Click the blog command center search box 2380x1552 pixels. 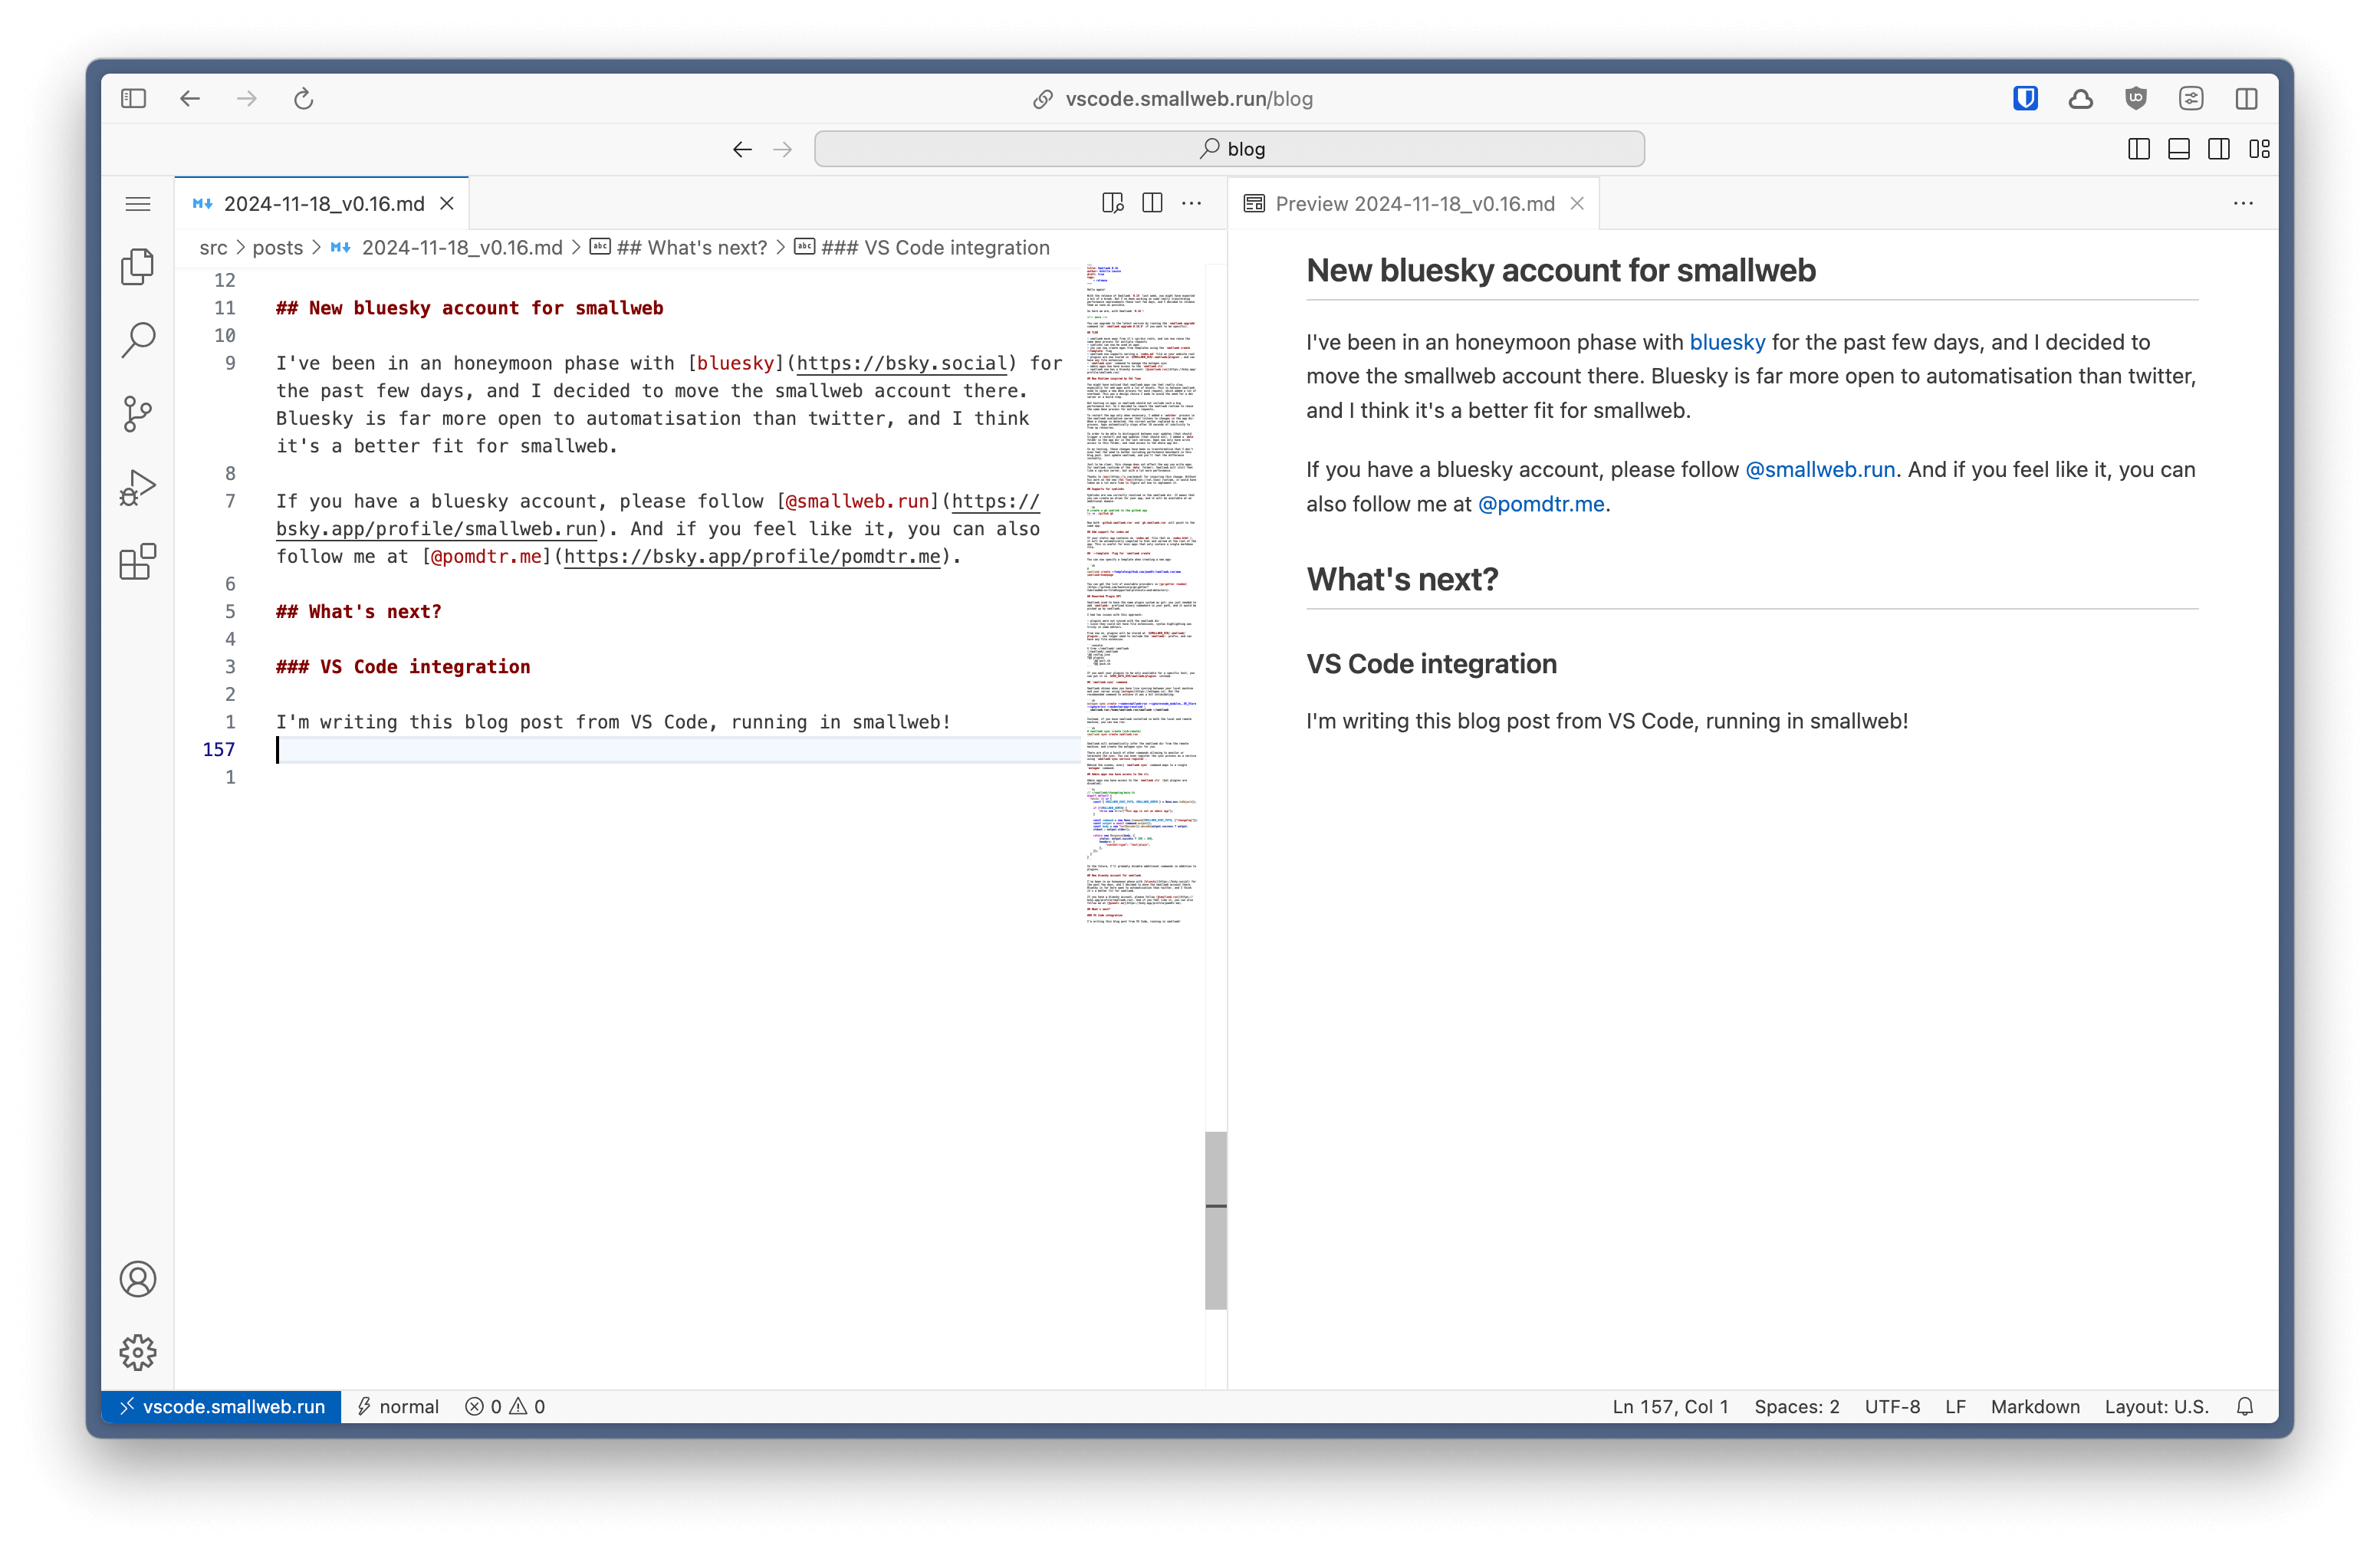coord(1229,149)
